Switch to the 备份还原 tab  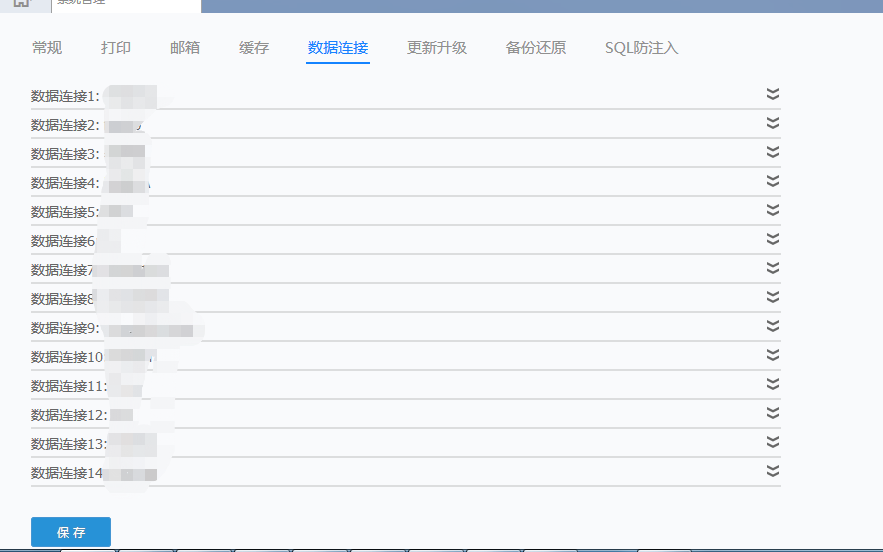click(536, 48)
